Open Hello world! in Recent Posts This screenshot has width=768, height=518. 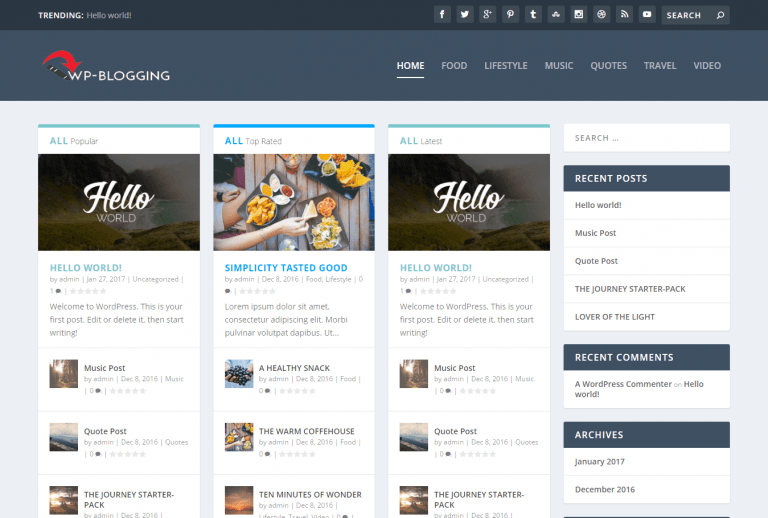pos(598,205)
